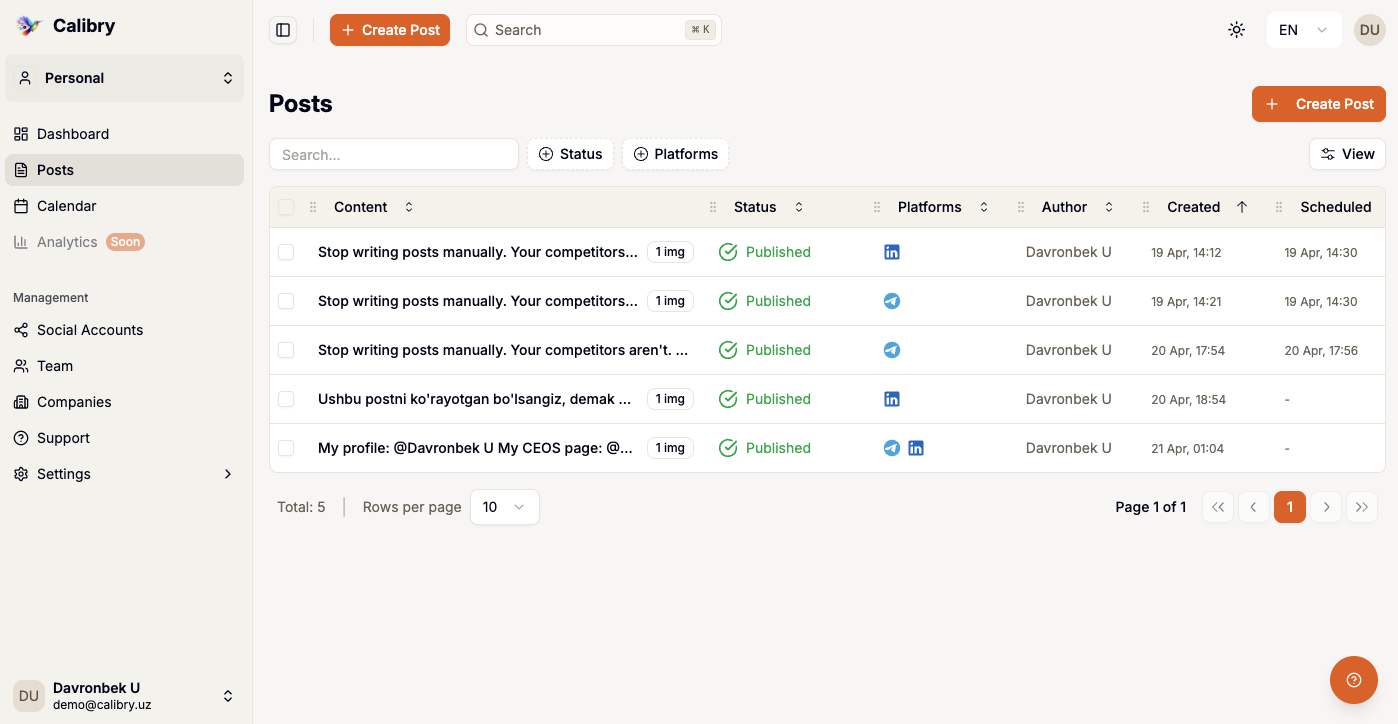Open the Platforms filter button
The height and width of the screenshot is (724, 1398).
[675, 154]
